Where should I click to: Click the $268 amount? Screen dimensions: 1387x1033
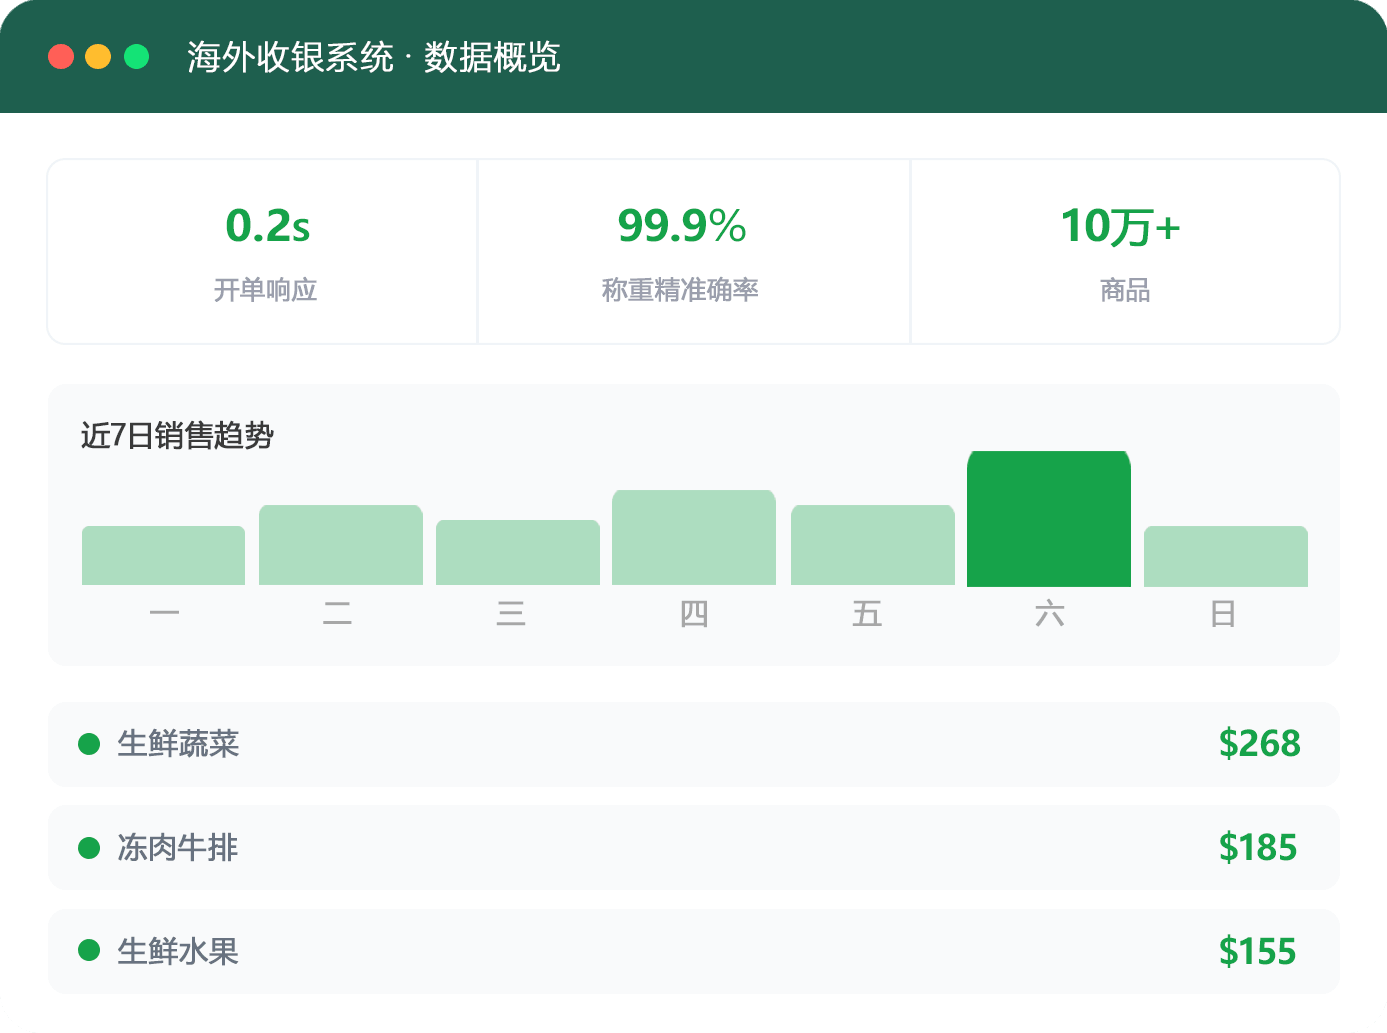point(1259,744)
